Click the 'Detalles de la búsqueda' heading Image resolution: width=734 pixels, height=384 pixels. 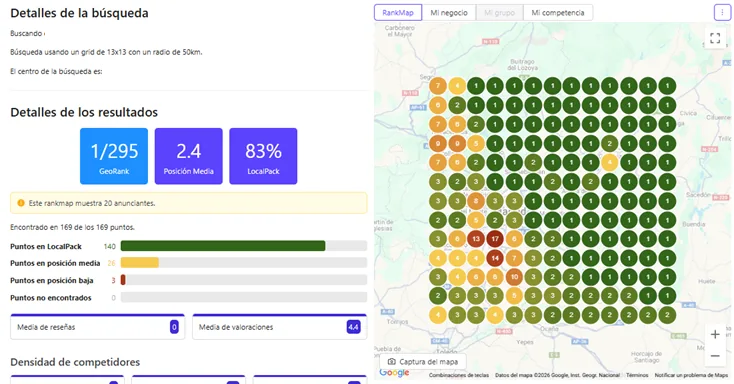click(x=79, y=13)
